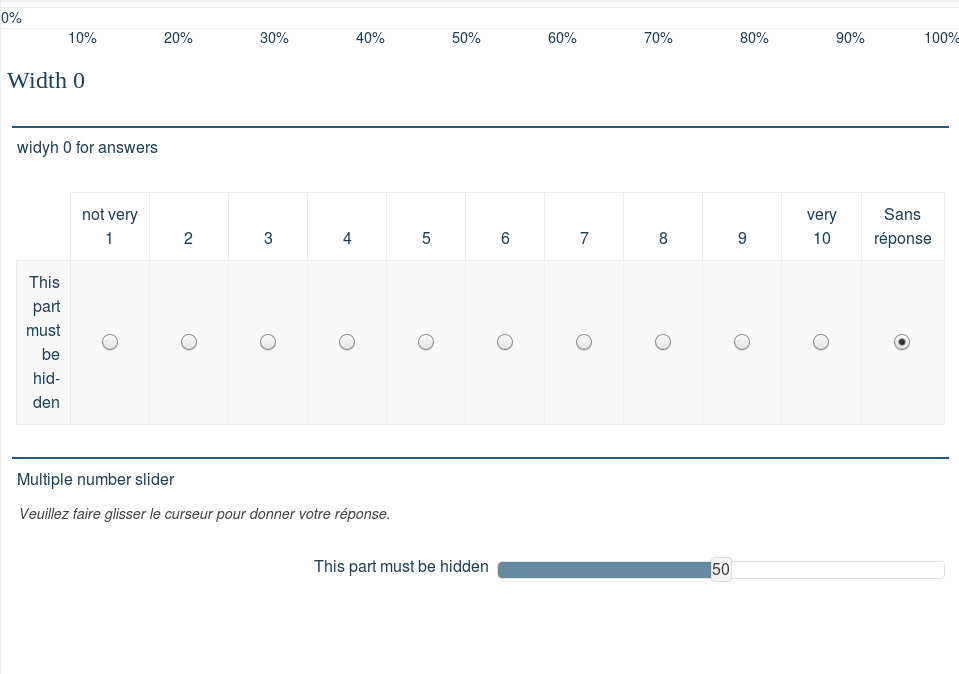Select radio button under column 6

[505, 342]
